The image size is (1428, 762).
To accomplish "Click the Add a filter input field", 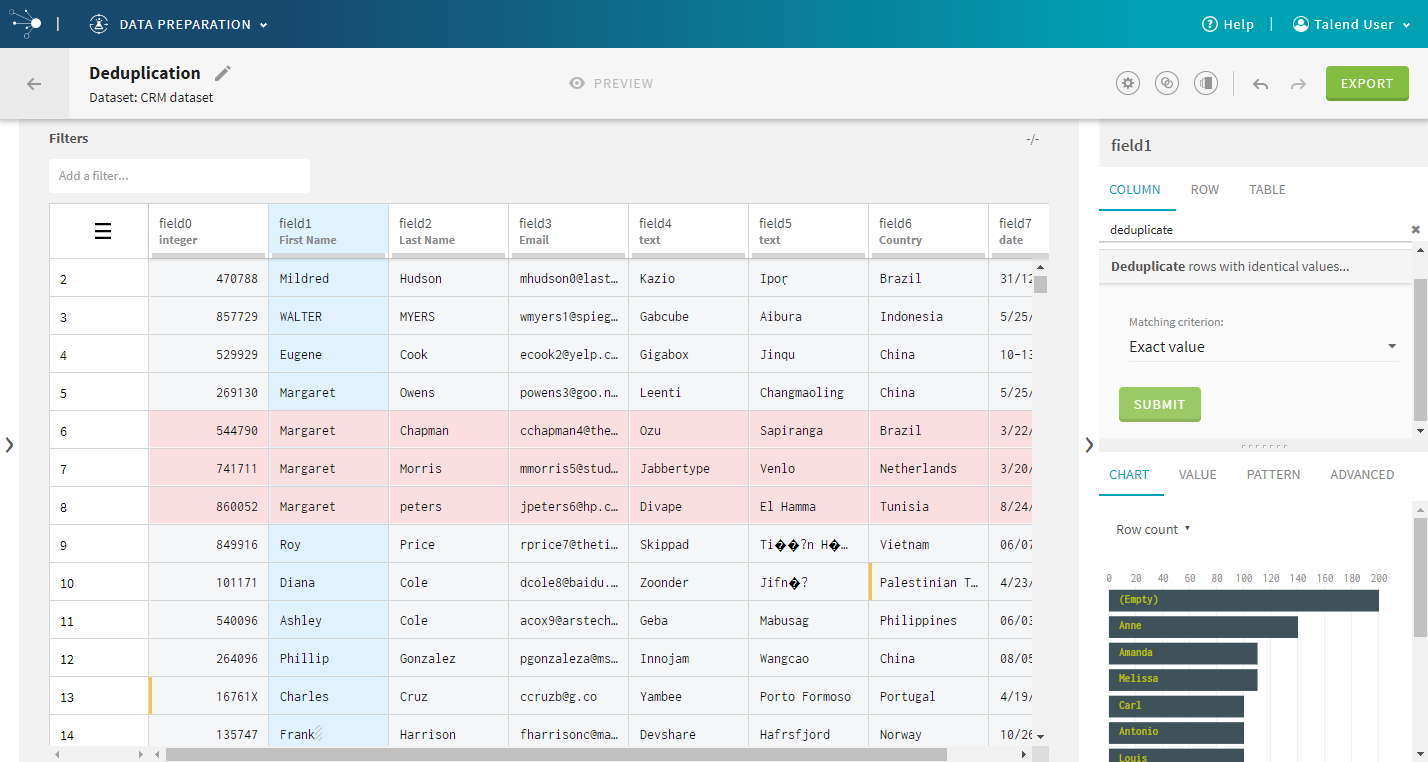I will click(x=180, y=176).
